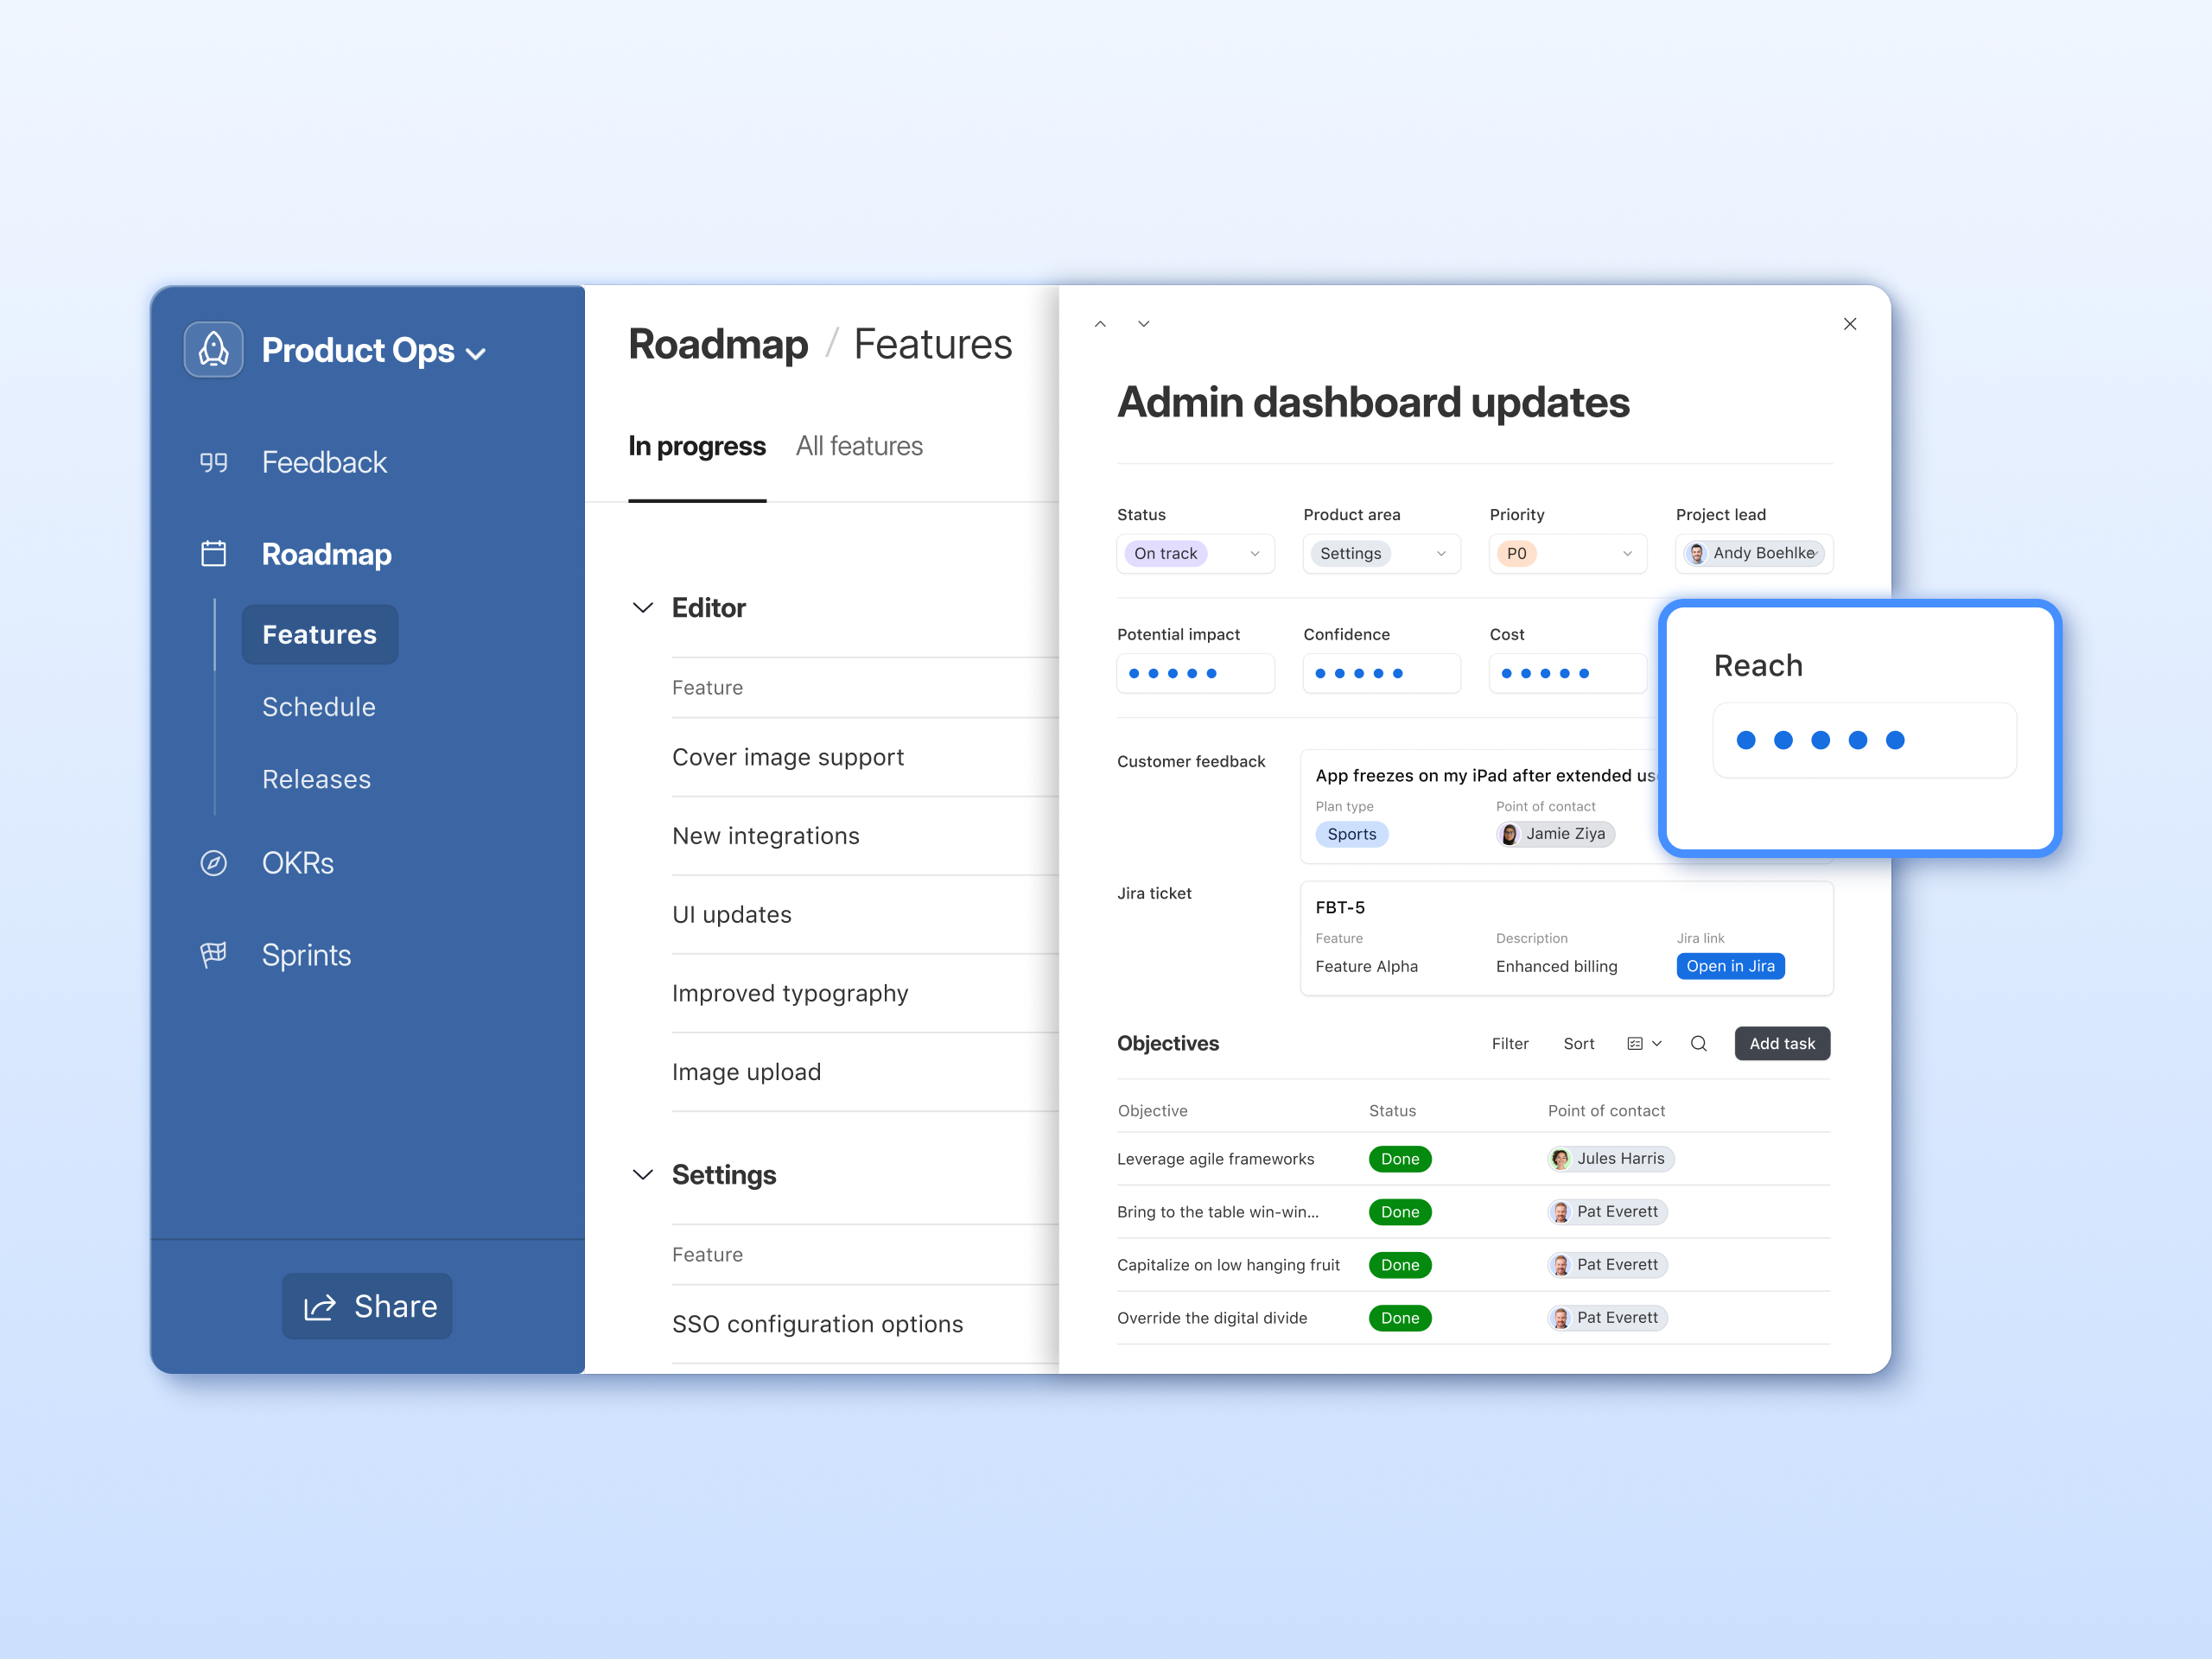Viewport: 2212px width, 1659px height.
Task: Go to previous item with up arrow
Action: point(1100,324)
